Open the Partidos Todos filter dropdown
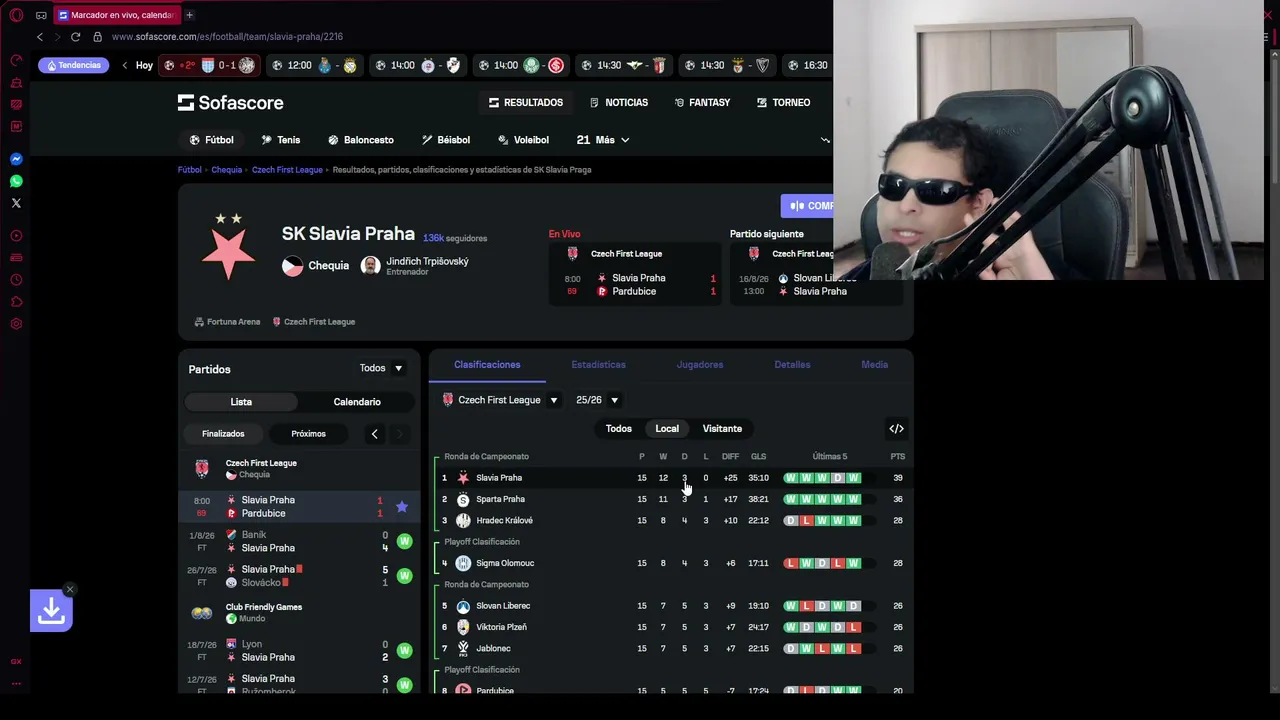1280x720 pixels. tap(381, 369)
